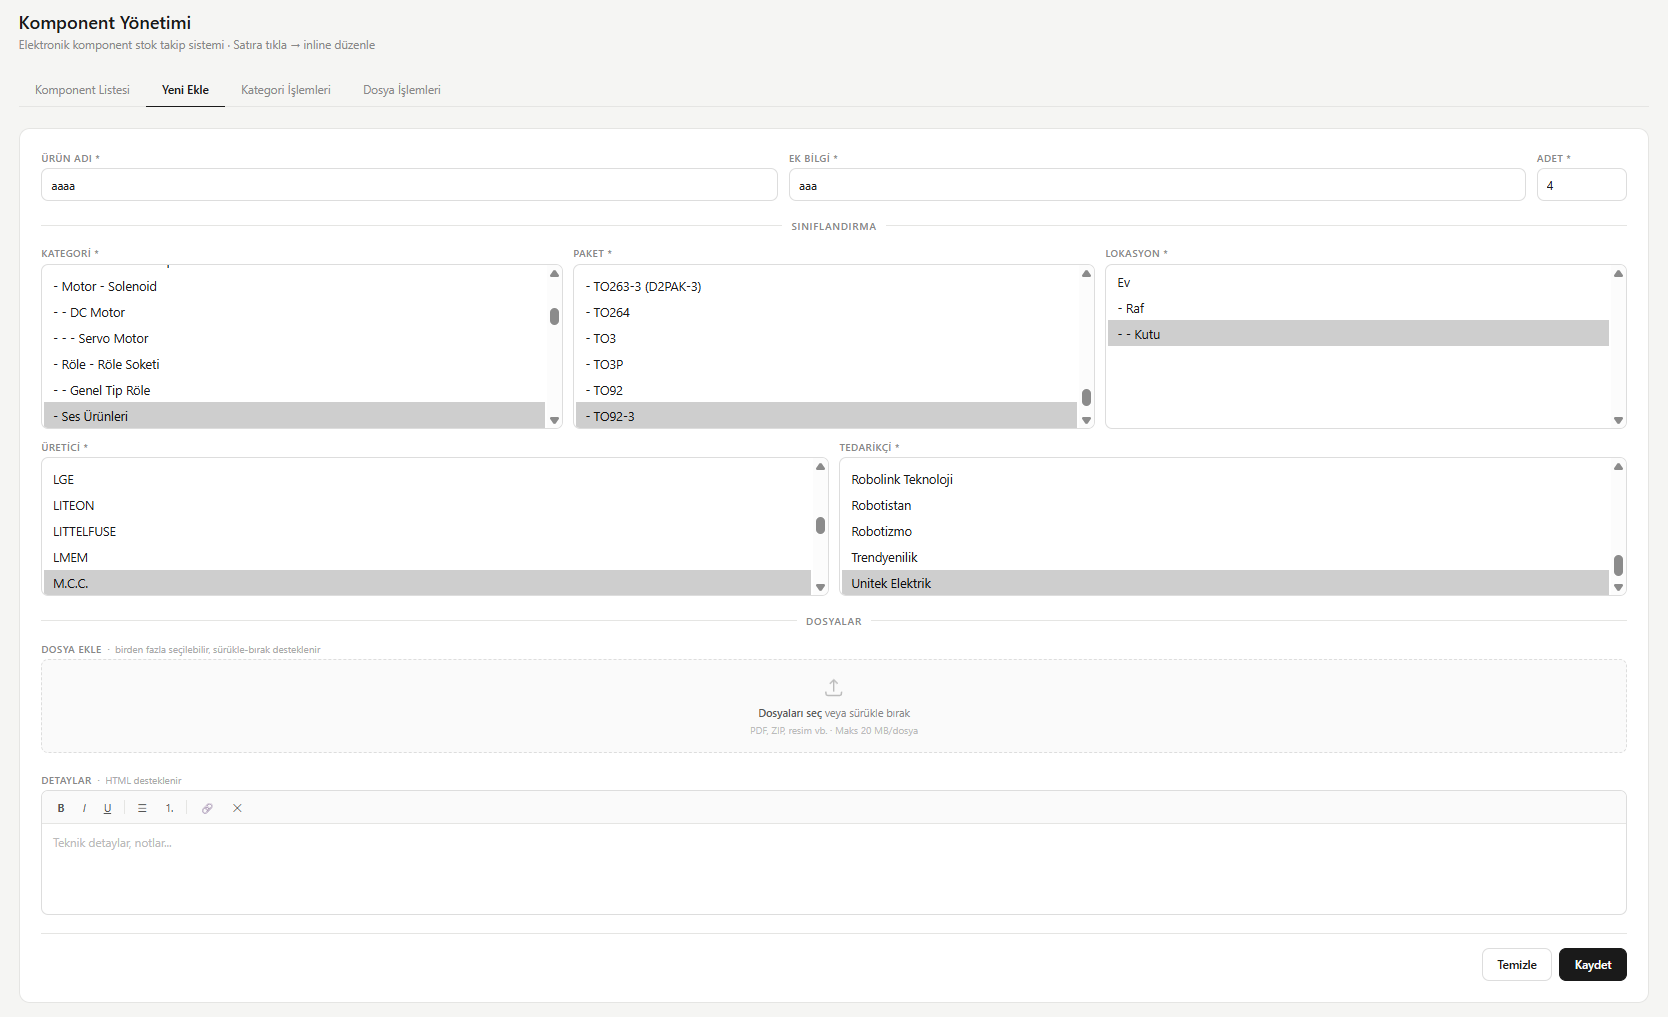Select TO3P in Paket list
Screen dimensions: 1668x1017
(608, 365)
